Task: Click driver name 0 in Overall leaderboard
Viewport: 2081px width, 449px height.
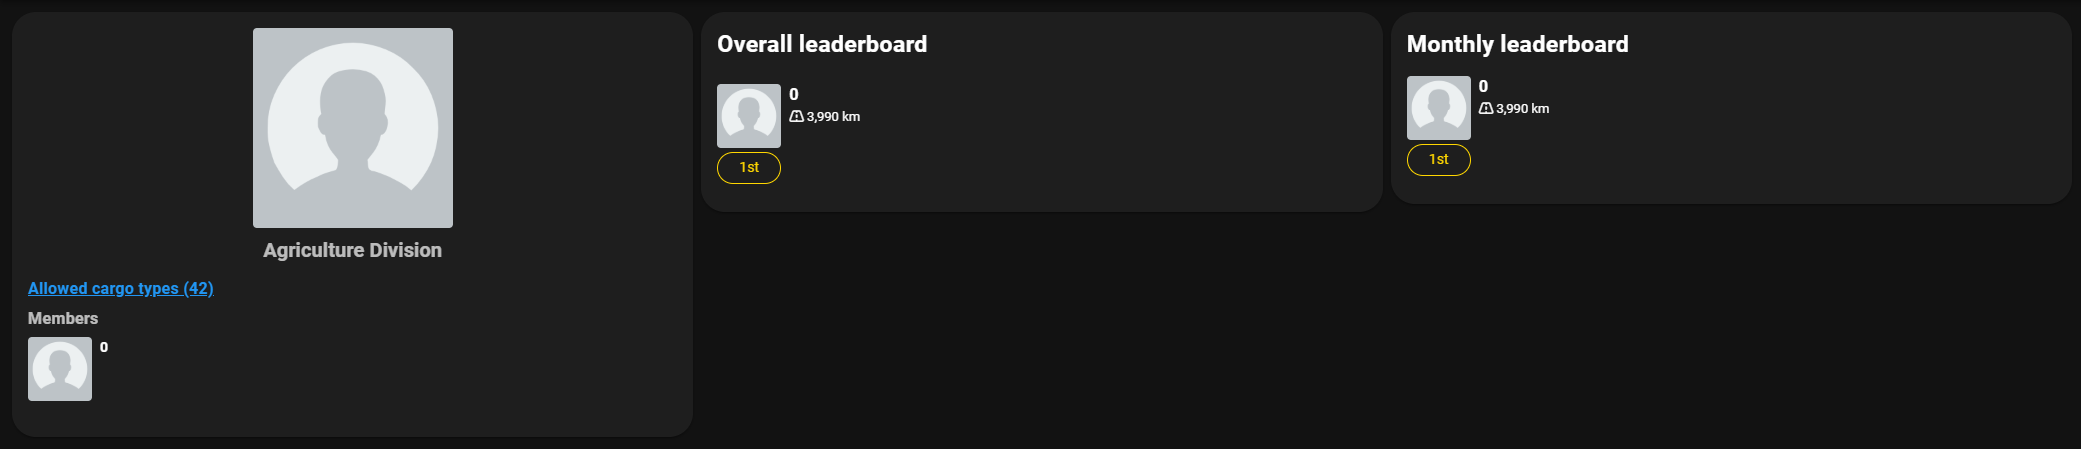Action: click(794, 94)
